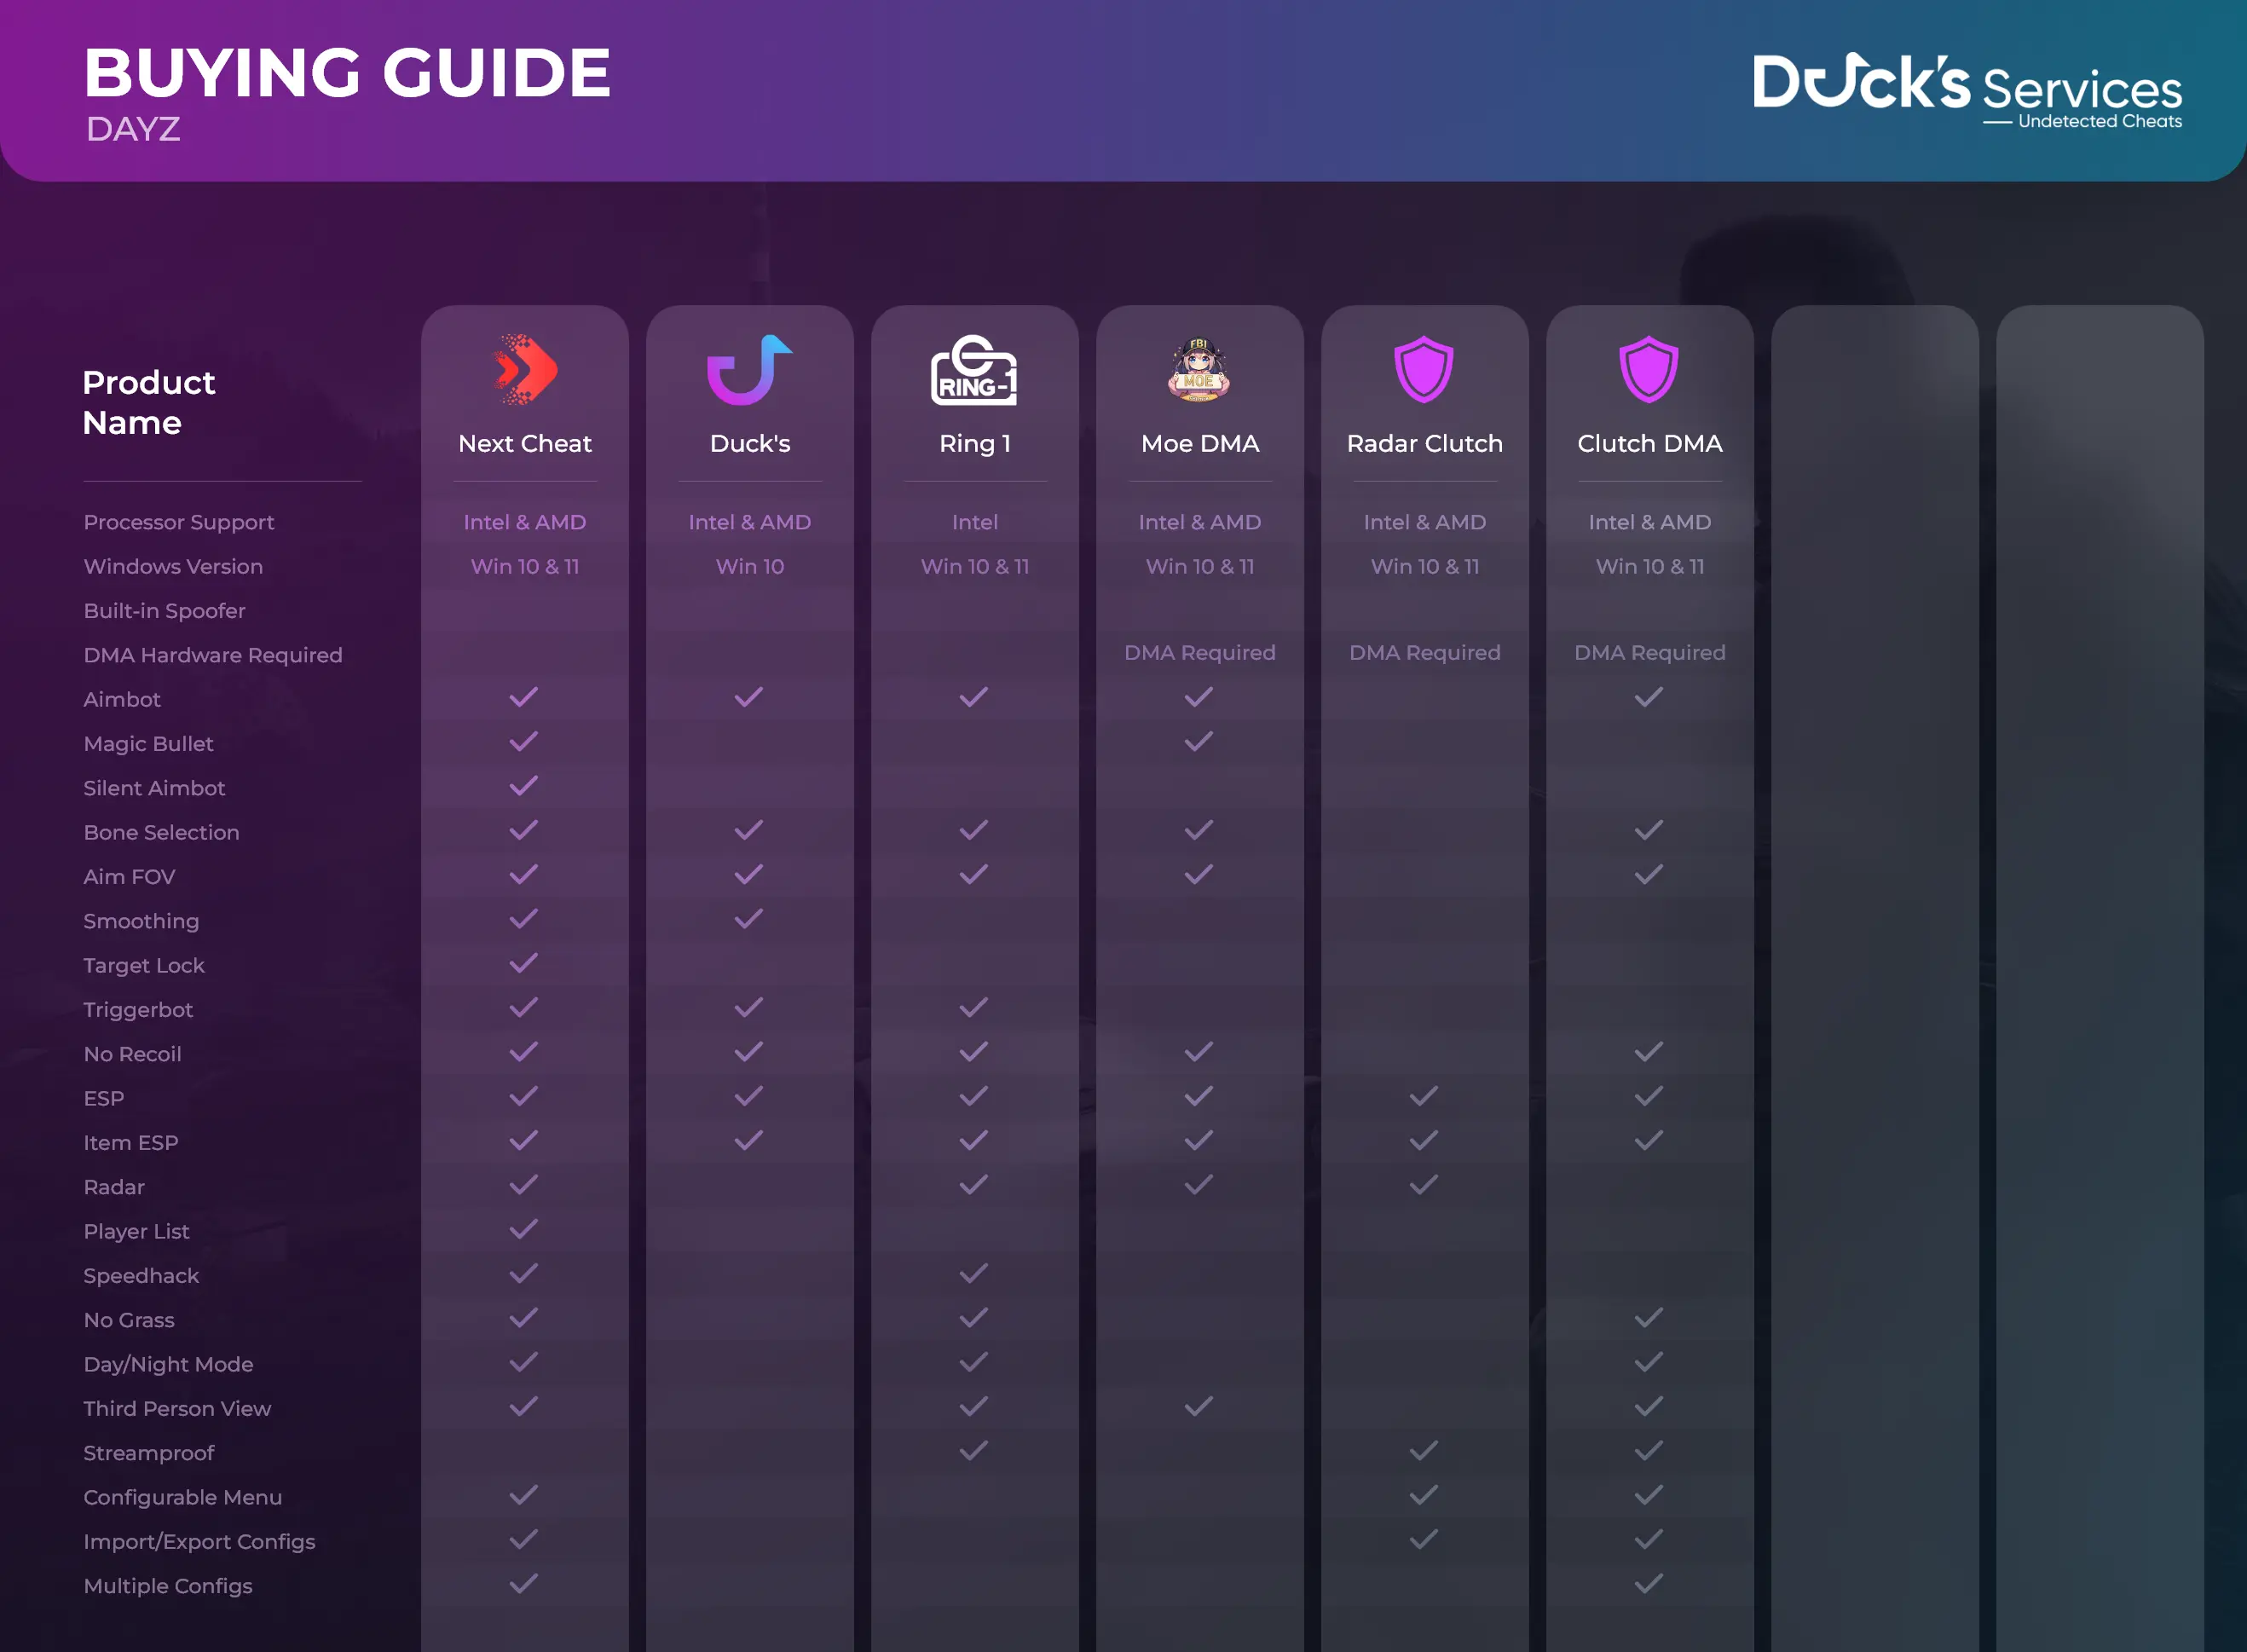Click Radar Clutch's Configurable Menu checkmark
Image resolution: width=2247 pixels, height=1652 pixels.
[1424, 1495]
